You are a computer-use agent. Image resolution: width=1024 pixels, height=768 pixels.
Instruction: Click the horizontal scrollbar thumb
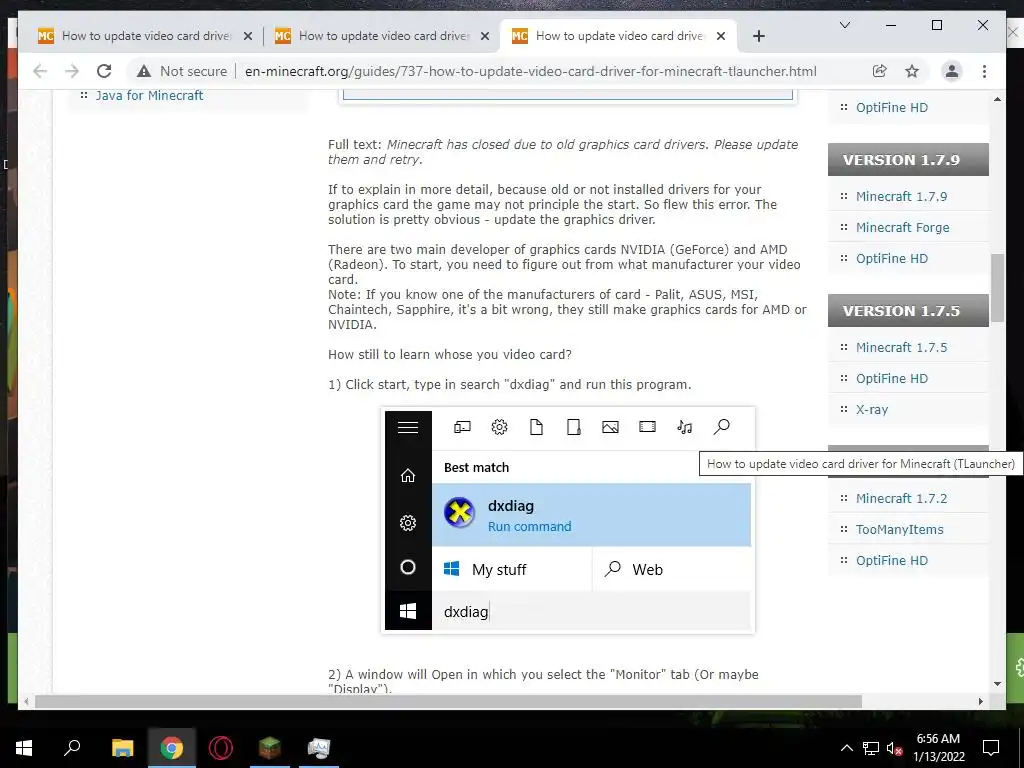pyautogui.click(x=448, y=701)
